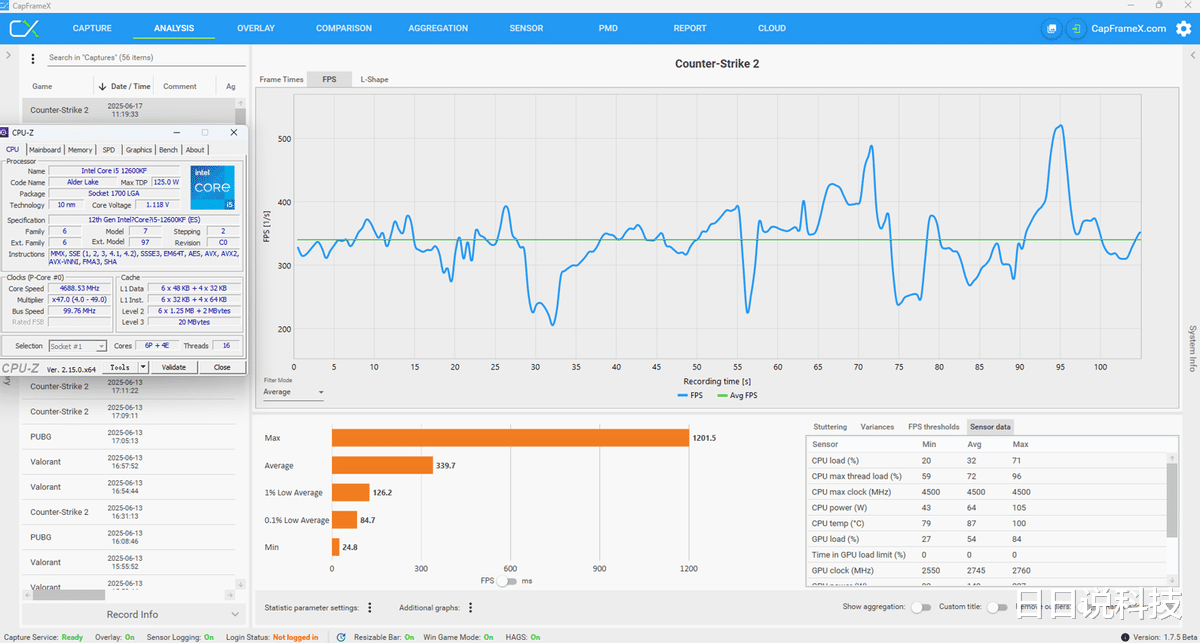Click the Close button in CPU-Z

[x=222, y=367]
